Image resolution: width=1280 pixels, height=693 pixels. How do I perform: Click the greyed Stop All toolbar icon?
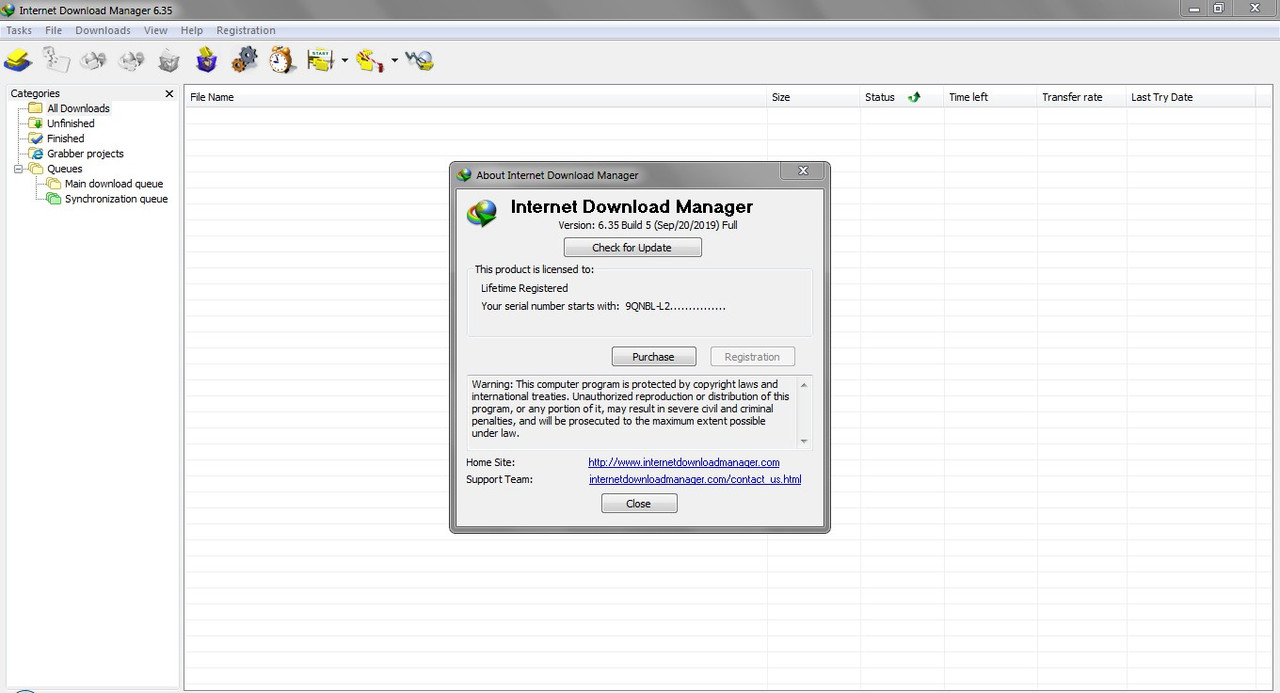coord(131,61)
